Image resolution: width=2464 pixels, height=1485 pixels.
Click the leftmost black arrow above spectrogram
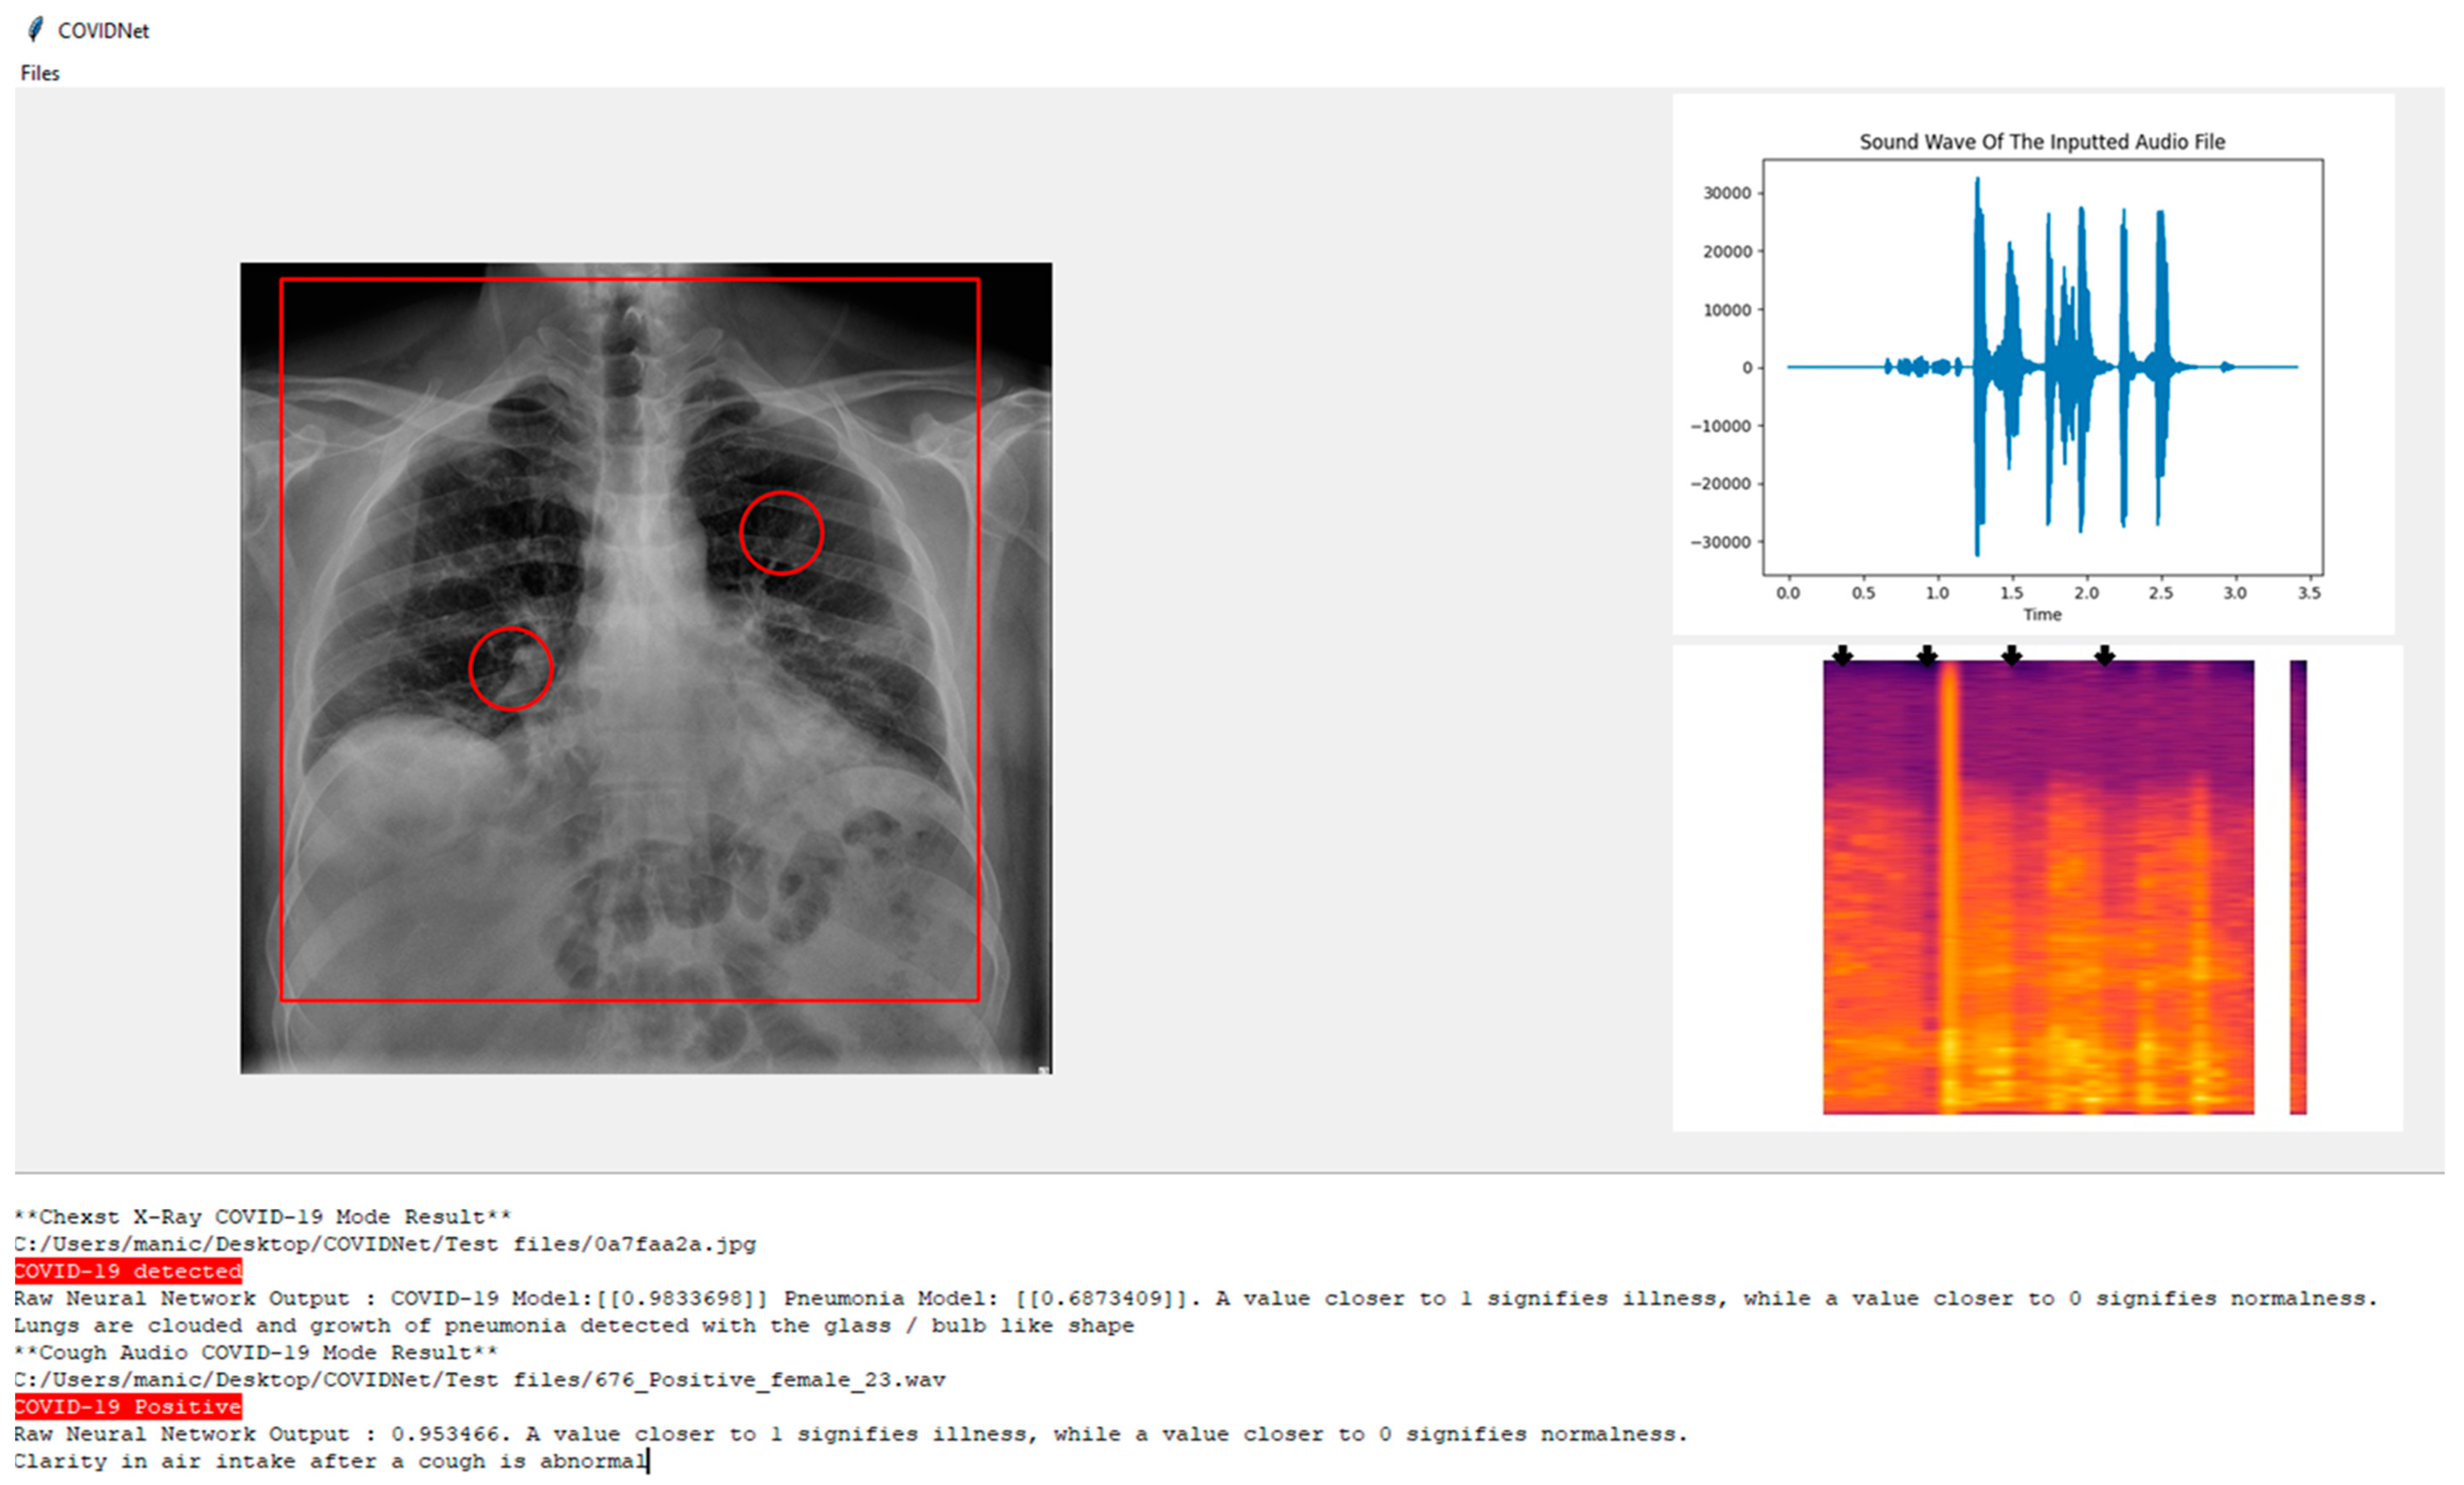(1842, 655)
